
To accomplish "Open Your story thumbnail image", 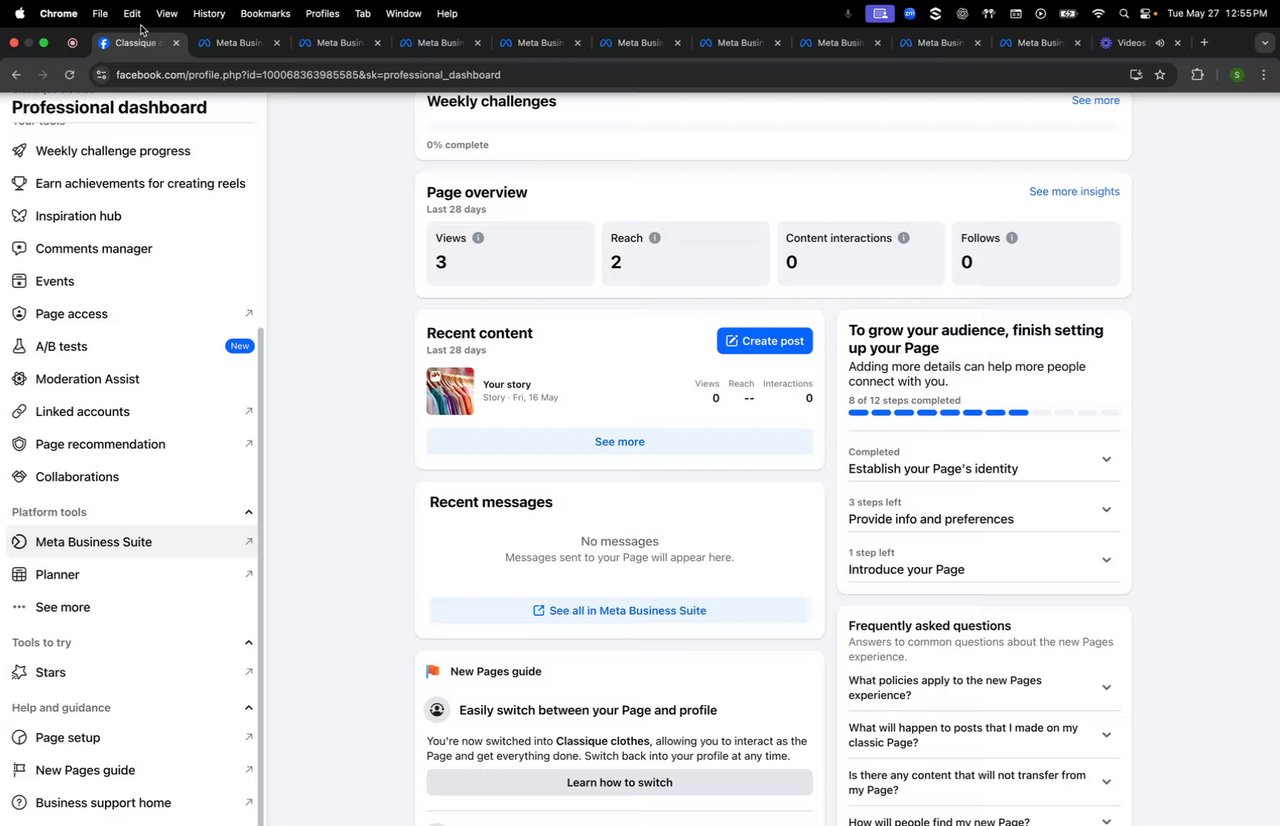I will [x=450, y=391].
